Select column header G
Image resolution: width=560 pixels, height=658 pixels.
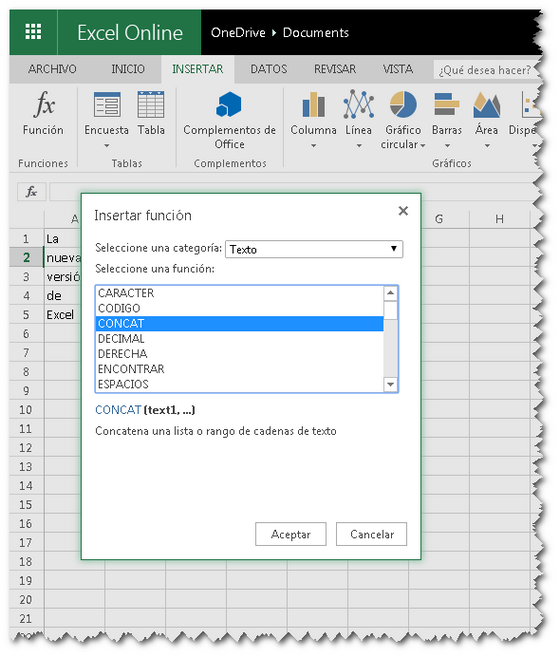439,219
